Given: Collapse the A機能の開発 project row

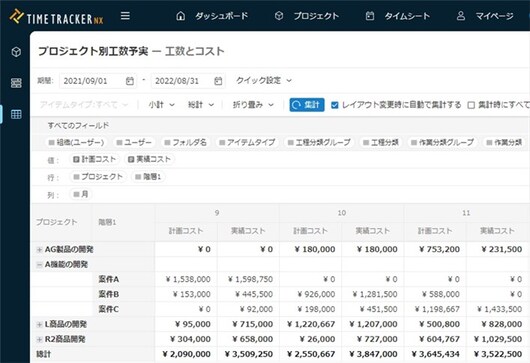Looking at the screenshot, I should 40,265.
